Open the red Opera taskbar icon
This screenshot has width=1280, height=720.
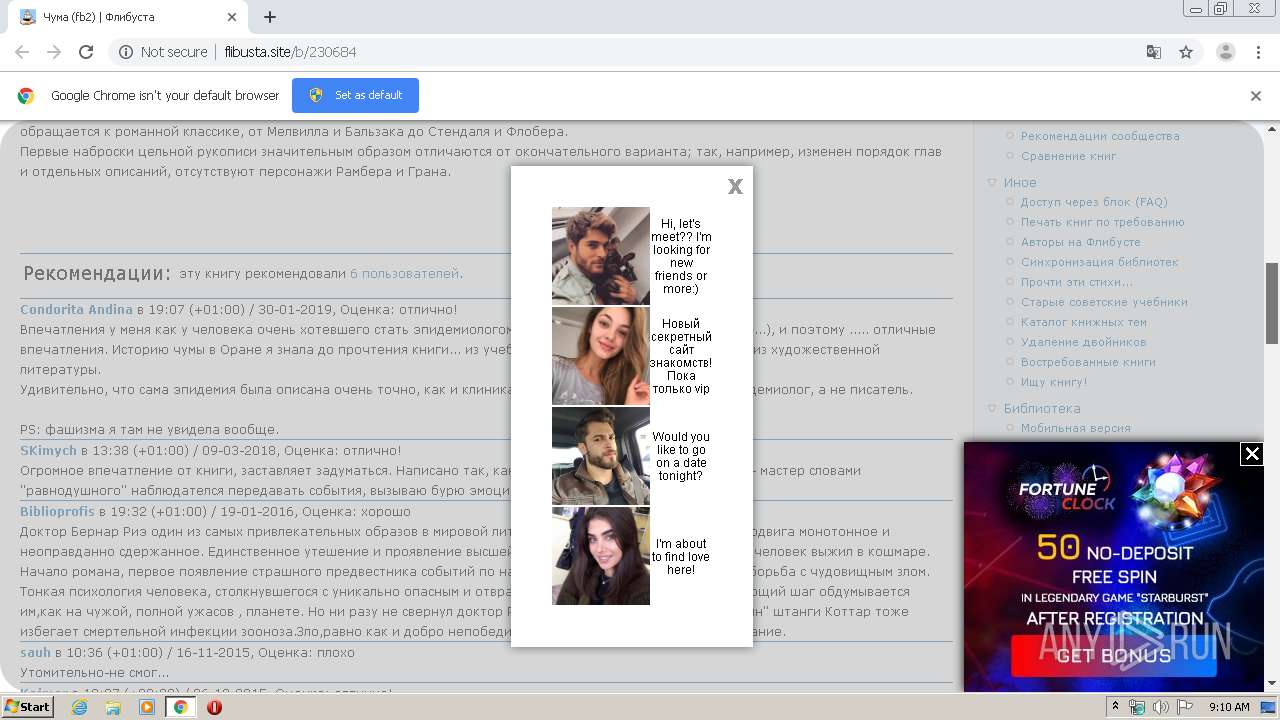tap(214, 707)
